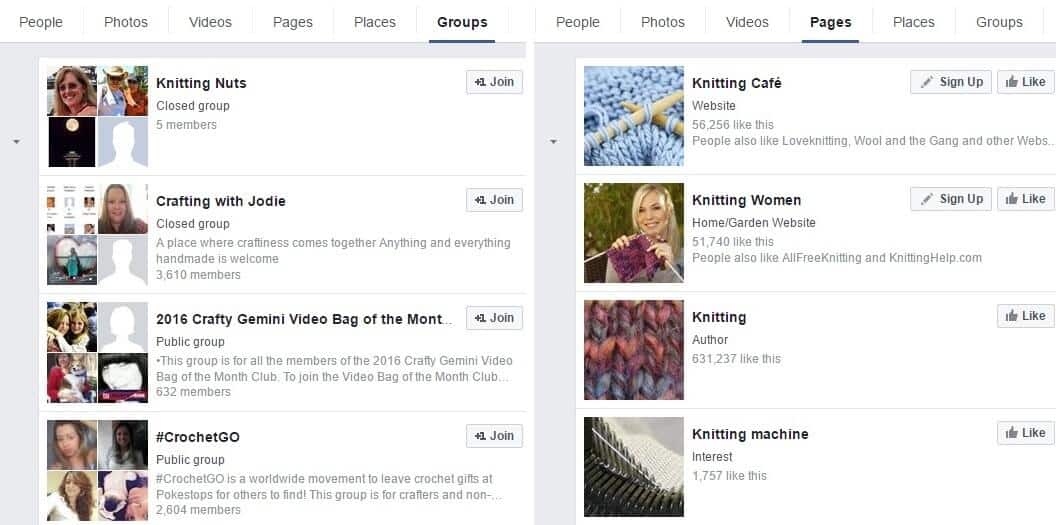
Task: Open the Knitting machine page link
Action: (x=750, y=434)
